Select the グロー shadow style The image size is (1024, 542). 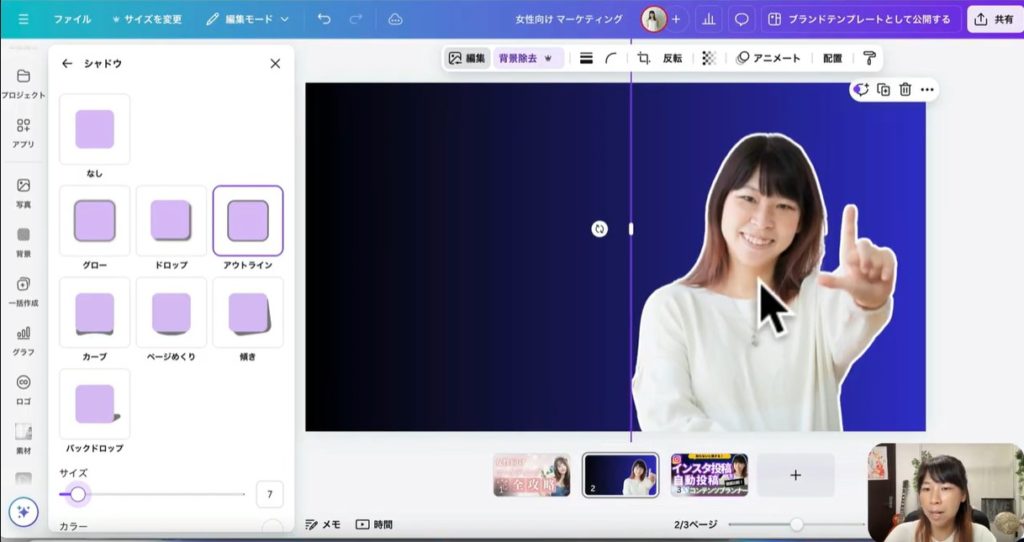(94, 221)
